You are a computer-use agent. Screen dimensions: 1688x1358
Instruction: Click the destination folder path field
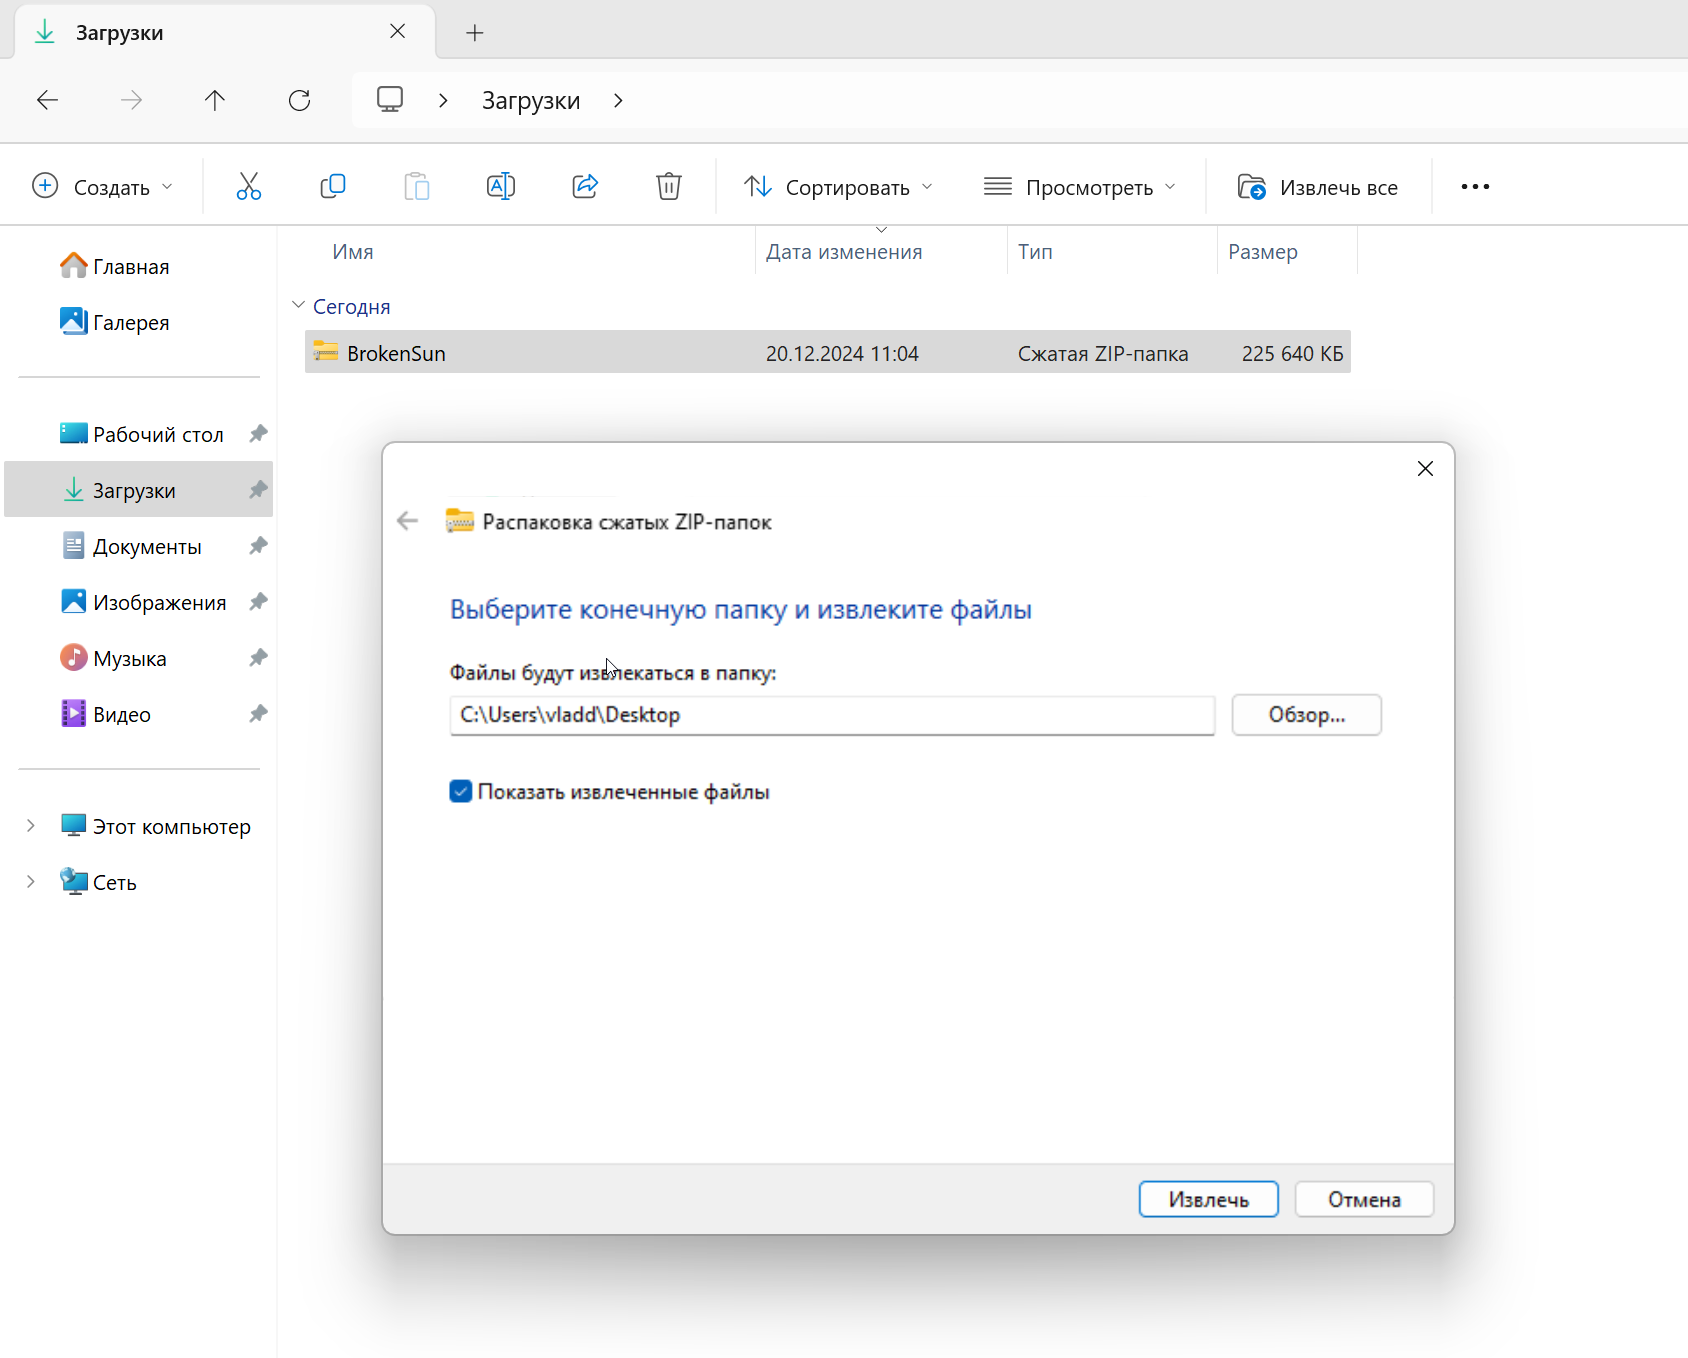832,715
